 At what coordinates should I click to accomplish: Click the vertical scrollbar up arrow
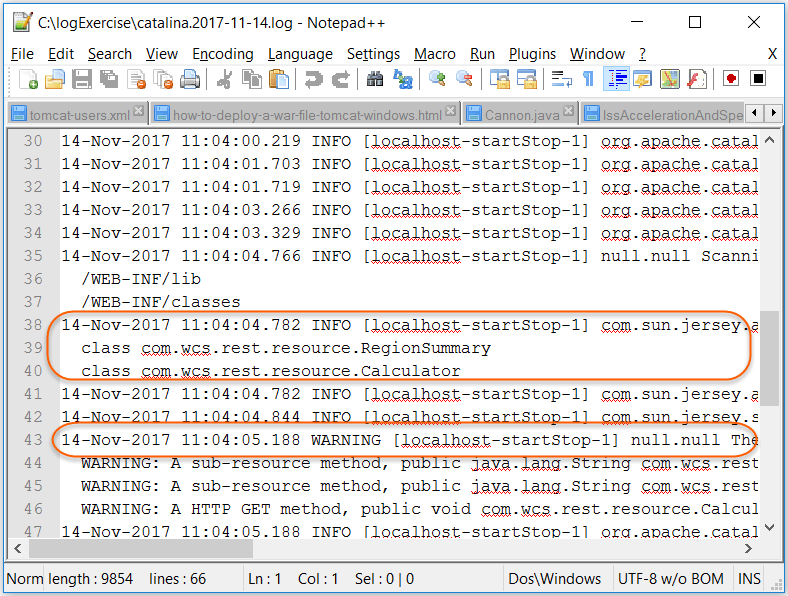click(769, 140)
